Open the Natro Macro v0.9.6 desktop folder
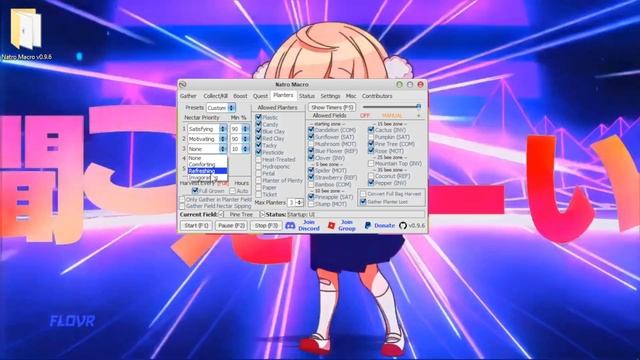 point(26,35)
